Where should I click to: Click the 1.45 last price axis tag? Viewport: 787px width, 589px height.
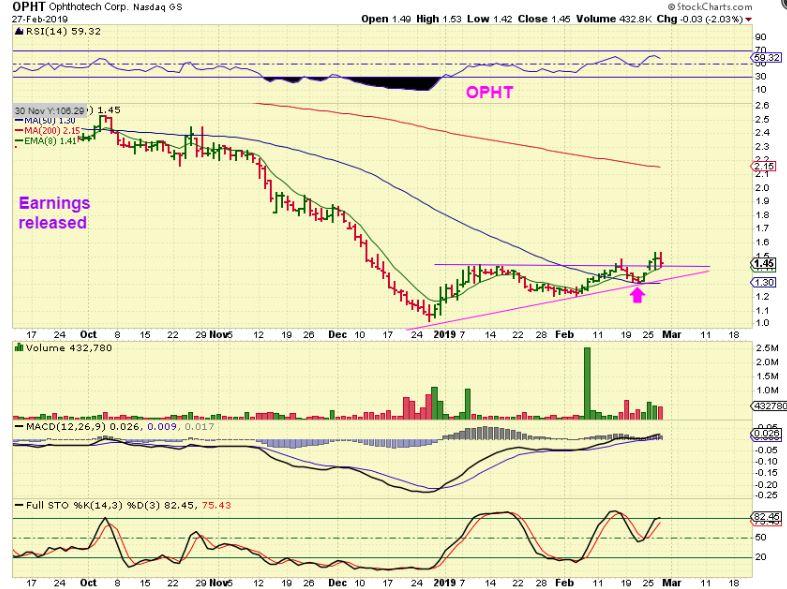pos(763,263)
